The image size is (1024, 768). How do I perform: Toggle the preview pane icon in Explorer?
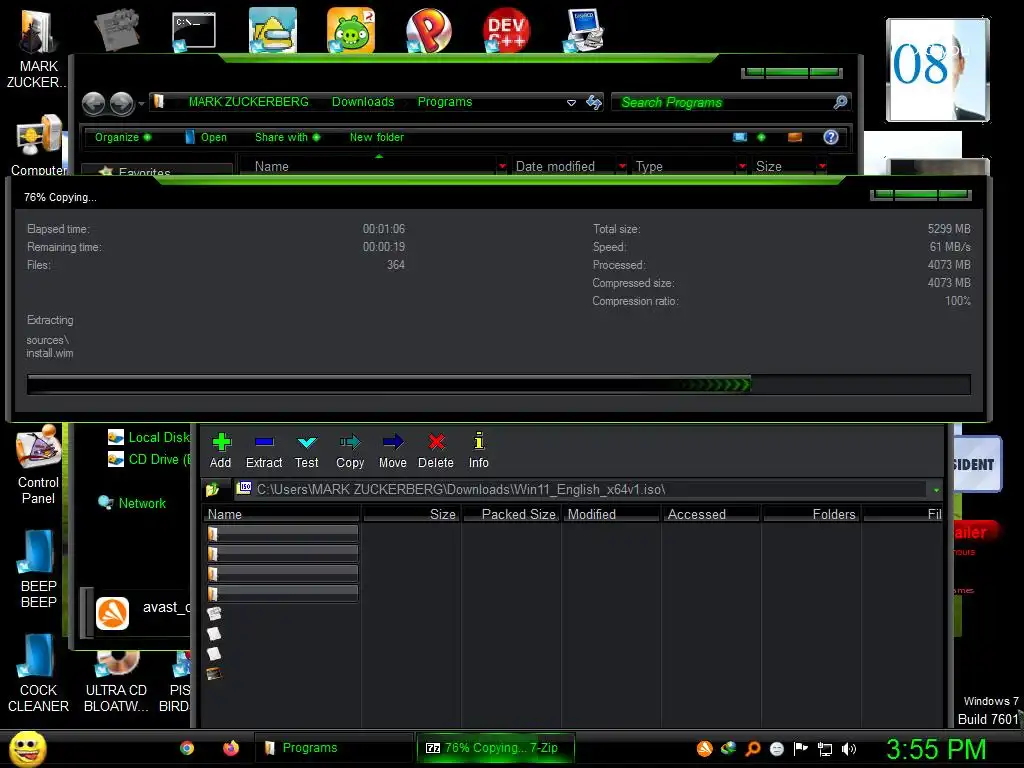tap(795, 137)
